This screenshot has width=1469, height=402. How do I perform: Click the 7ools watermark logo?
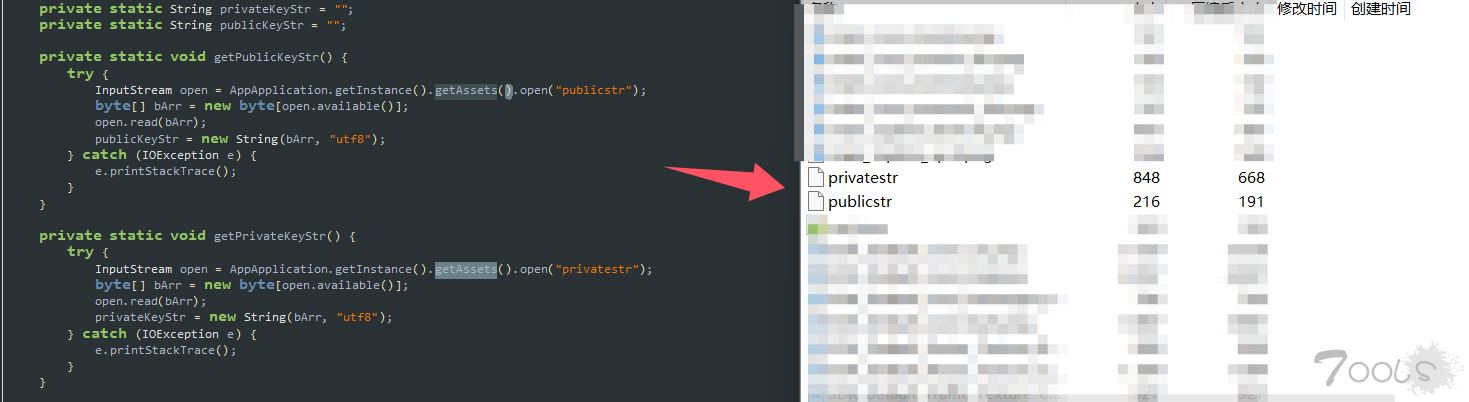pyautogui.click(x=1378, y=370)
